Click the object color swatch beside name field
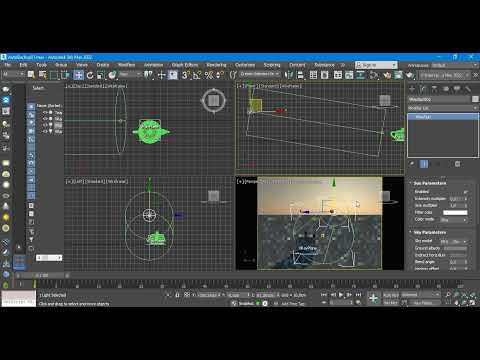 click(x=475, y=99)
